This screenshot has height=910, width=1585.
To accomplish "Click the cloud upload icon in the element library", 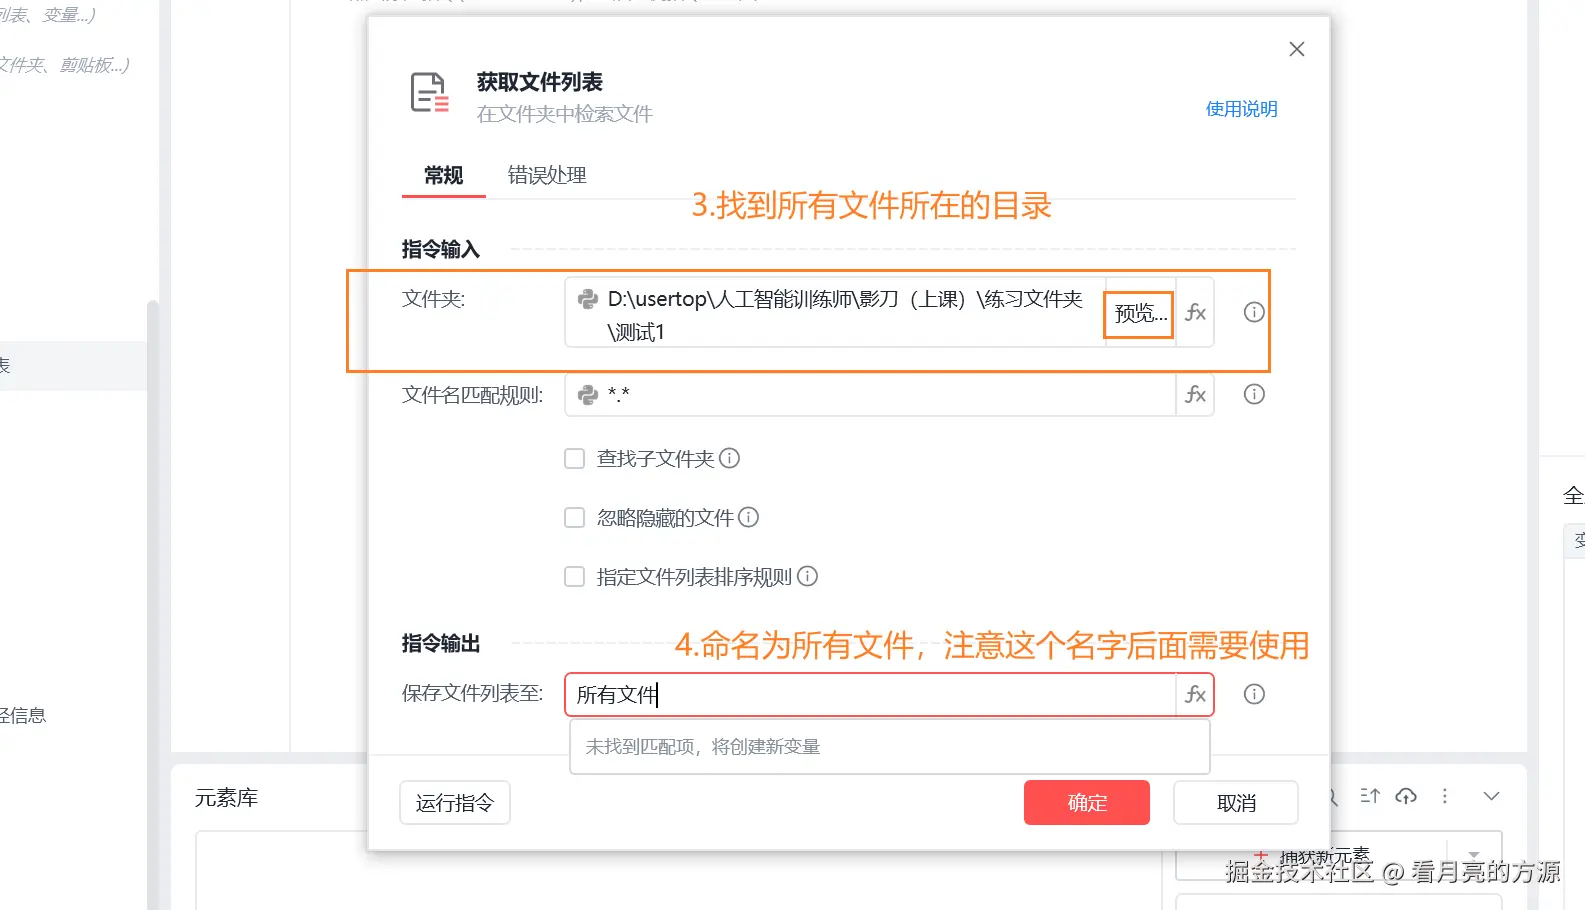I will 1407,796.
